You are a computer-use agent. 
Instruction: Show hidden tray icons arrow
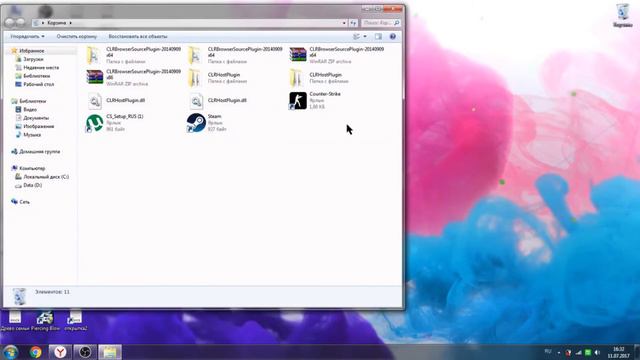click(559, 352)
